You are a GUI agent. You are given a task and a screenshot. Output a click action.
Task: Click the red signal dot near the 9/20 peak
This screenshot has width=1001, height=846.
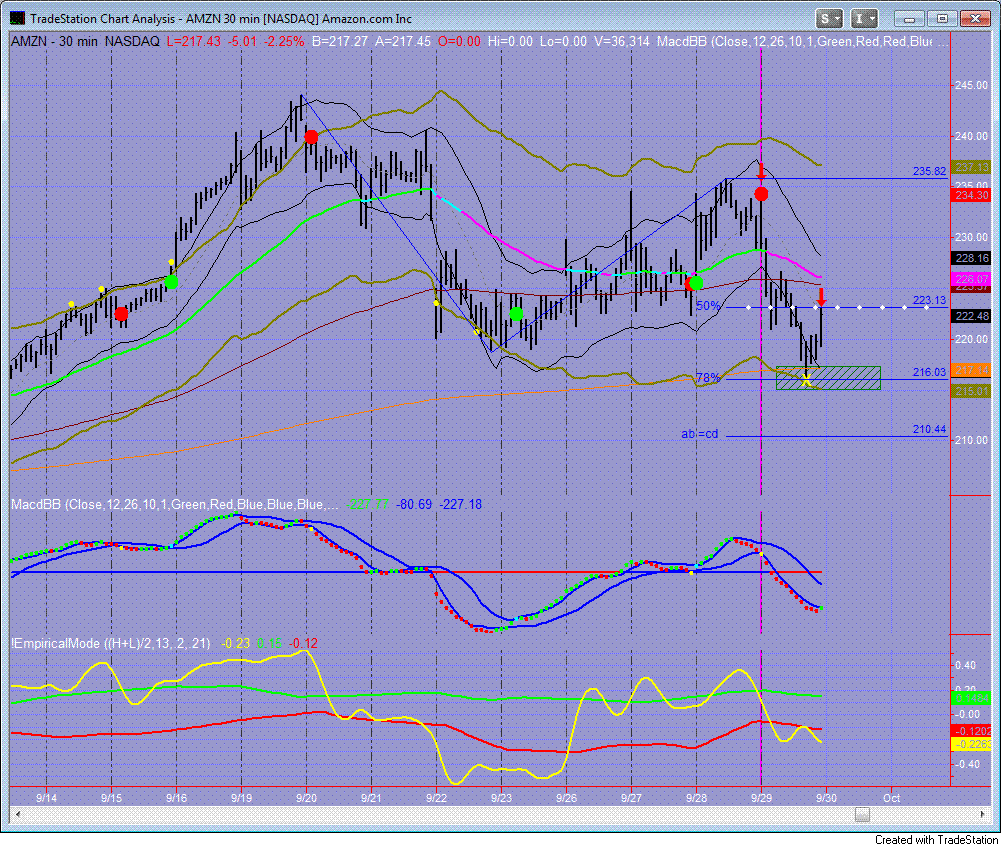pos(311,137)
